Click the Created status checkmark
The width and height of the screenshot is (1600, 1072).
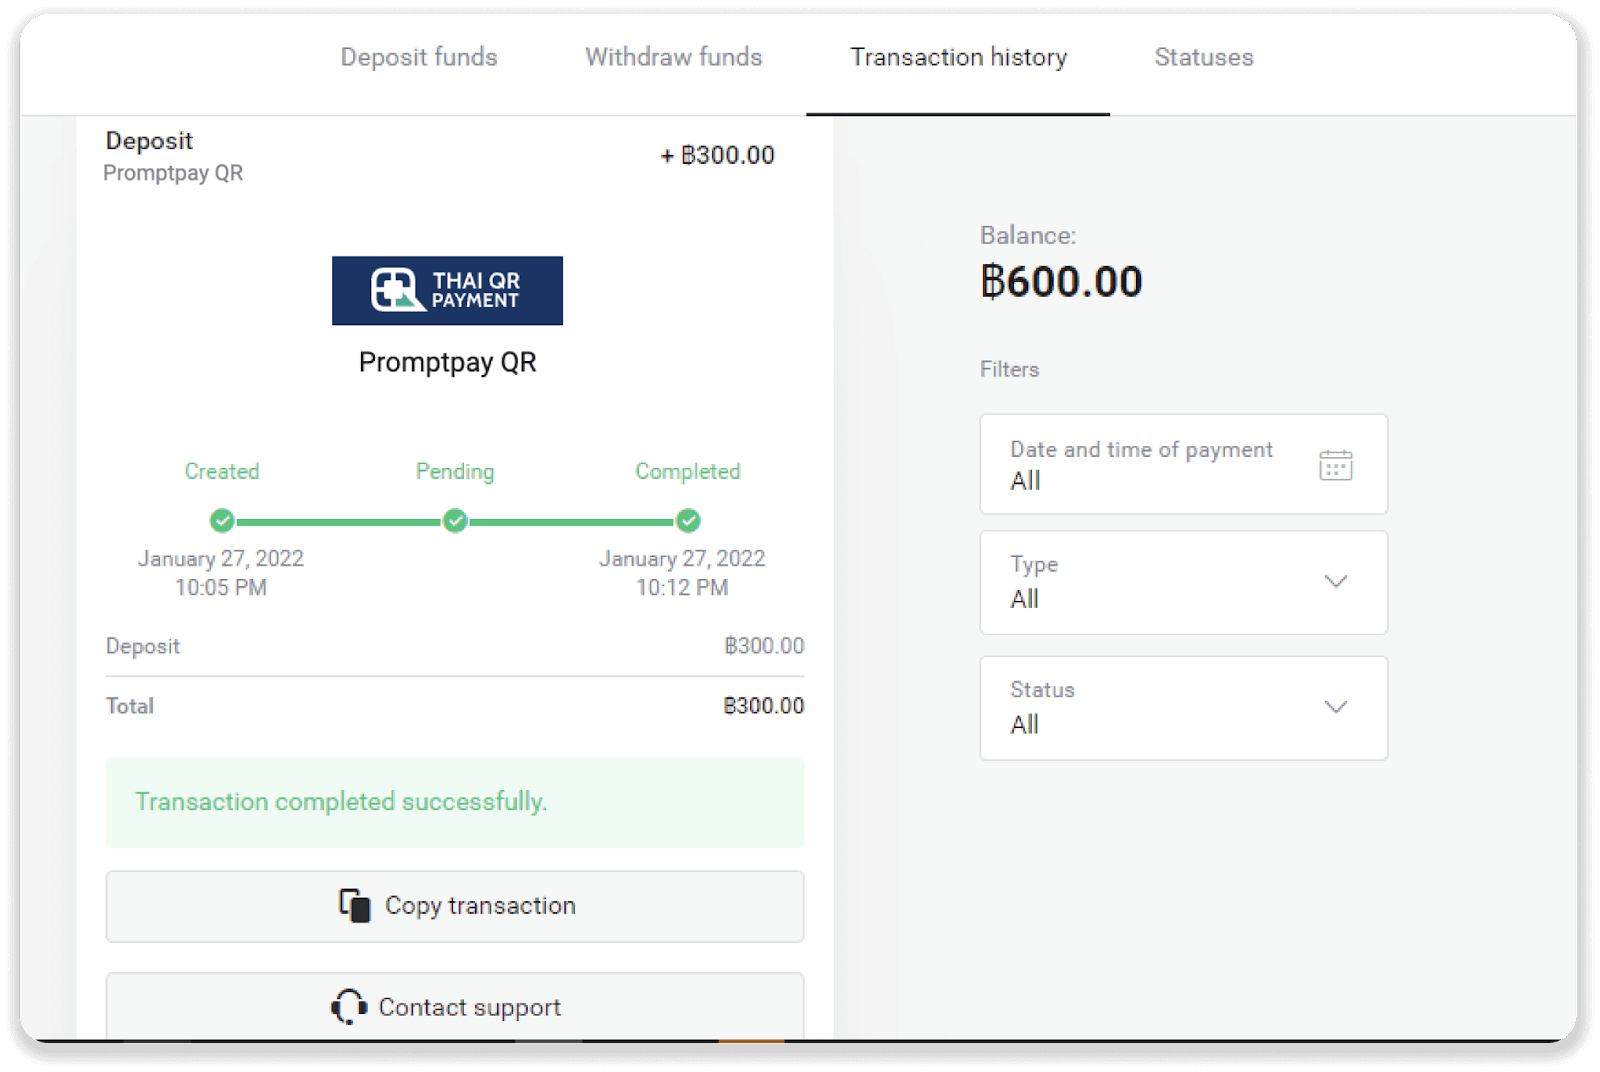[222, 520]
